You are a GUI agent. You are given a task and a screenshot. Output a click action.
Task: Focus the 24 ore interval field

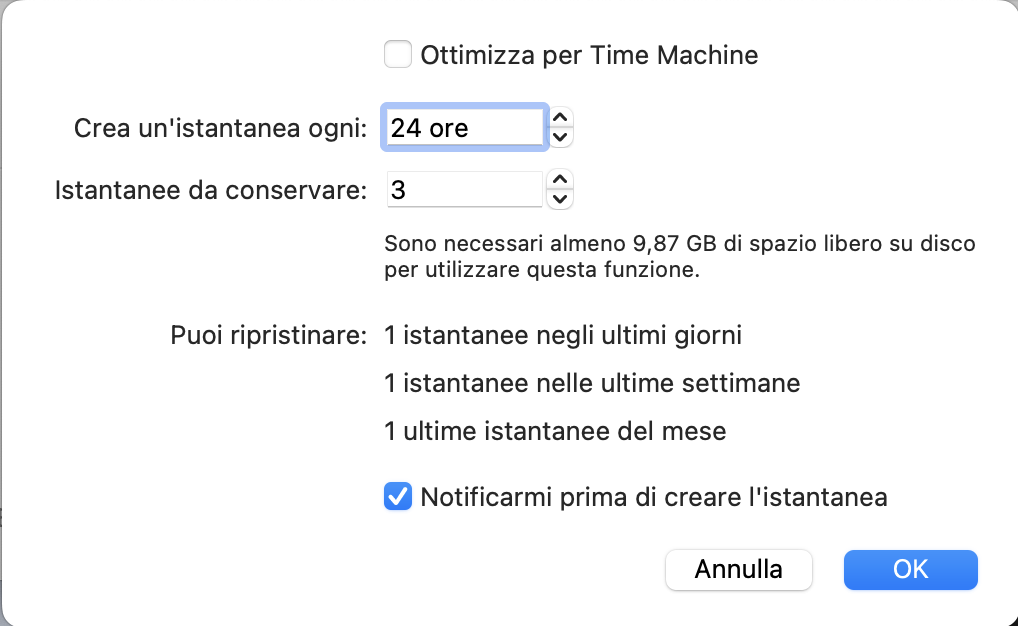[x=464, y=128]
